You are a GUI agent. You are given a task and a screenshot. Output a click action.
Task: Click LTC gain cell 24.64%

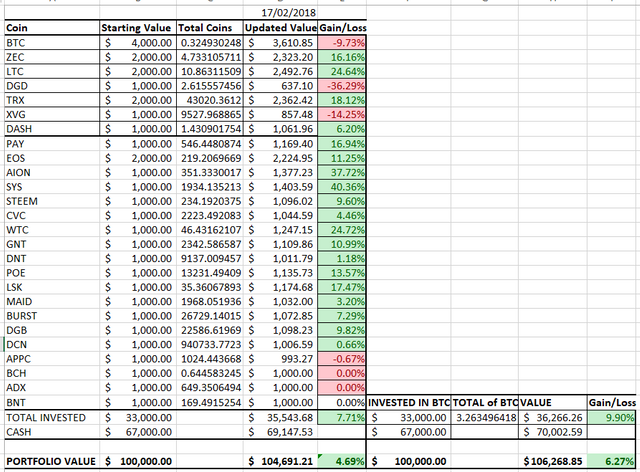[x=342, y=71]
